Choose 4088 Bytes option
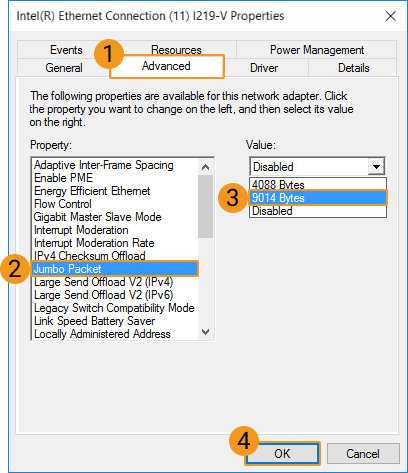408x473 pixels. (318, 184)
